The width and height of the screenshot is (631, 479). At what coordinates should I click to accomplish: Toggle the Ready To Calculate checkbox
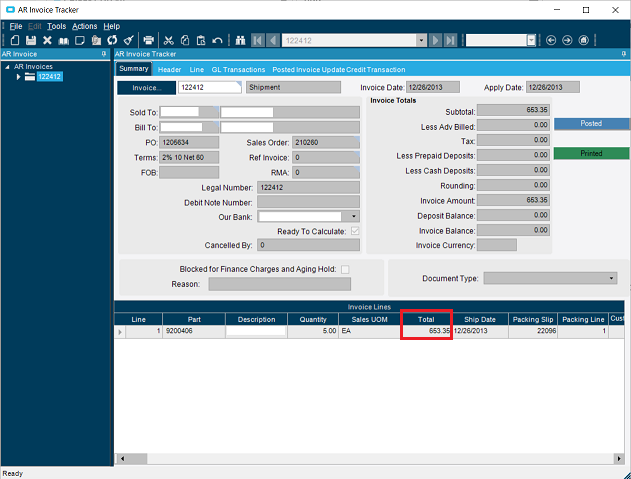coord(355,231)
